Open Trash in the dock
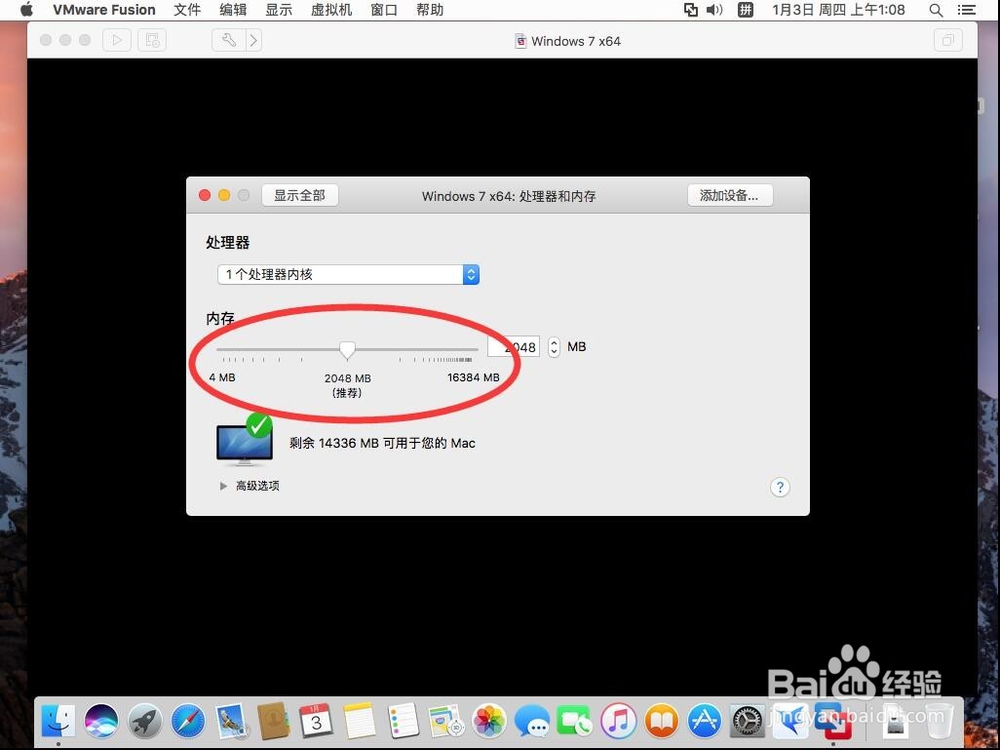Image resolution: width=1000 pixels, height=750 pixels. point(938,721)
